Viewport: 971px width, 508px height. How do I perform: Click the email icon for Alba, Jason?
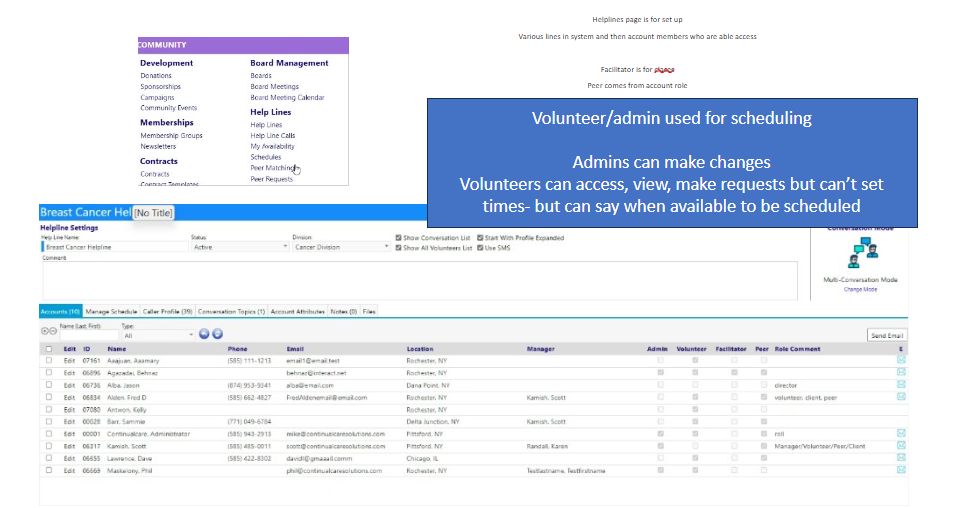[x=901, y=385]
